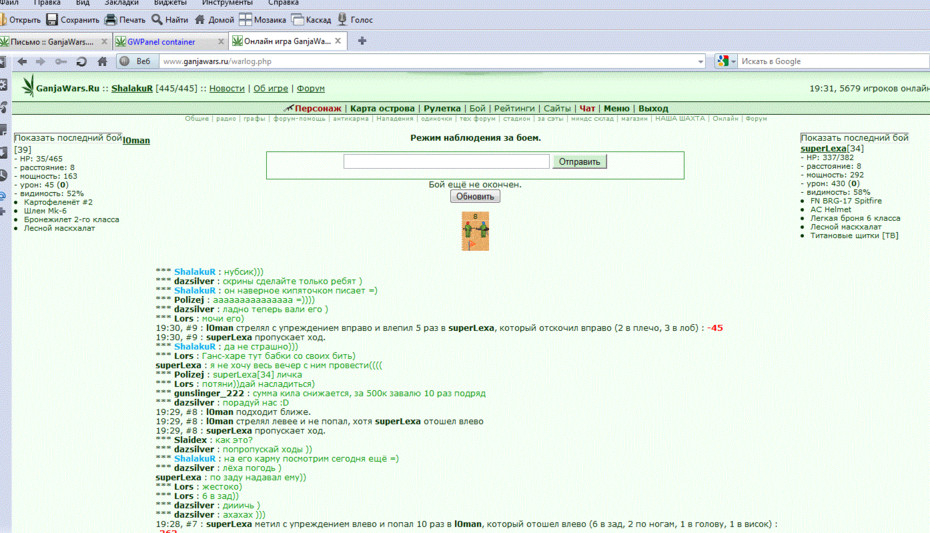Open the Справка menu

[284, 3]
